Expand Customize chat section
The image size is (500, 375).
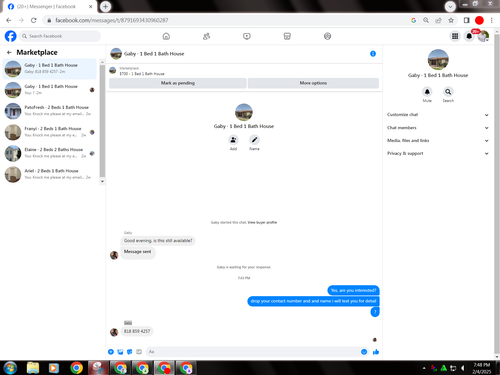438,115
